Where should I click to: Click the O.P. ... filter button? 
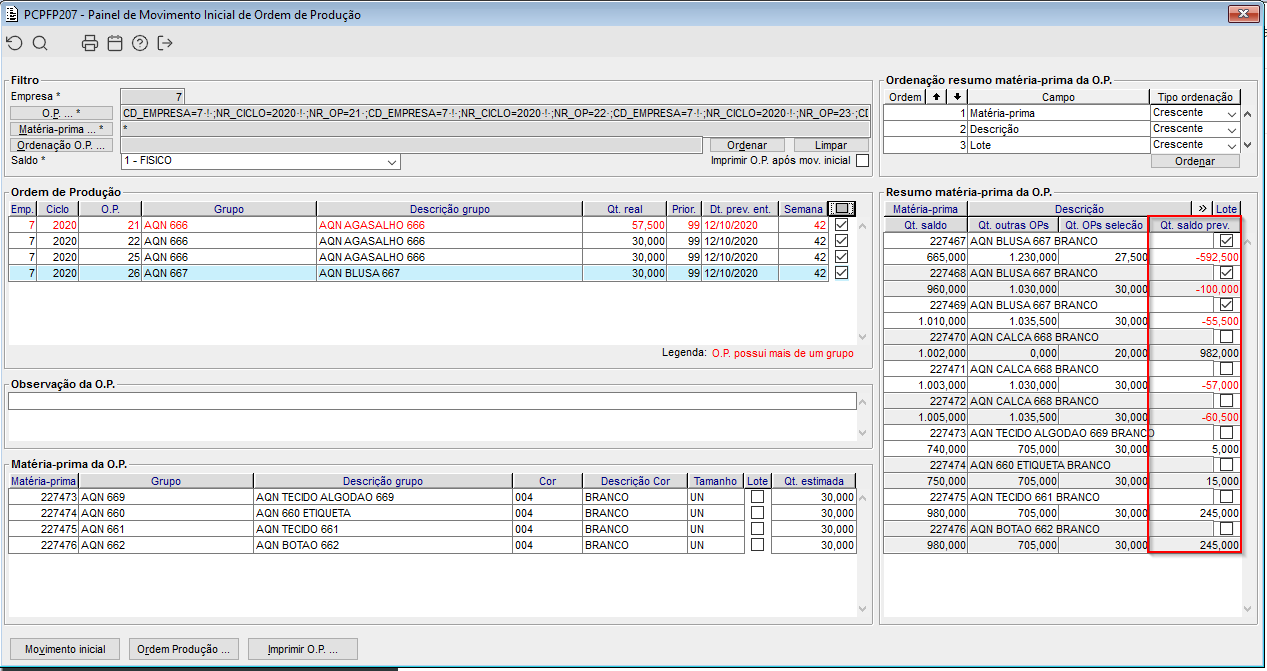tap(61, 113)
